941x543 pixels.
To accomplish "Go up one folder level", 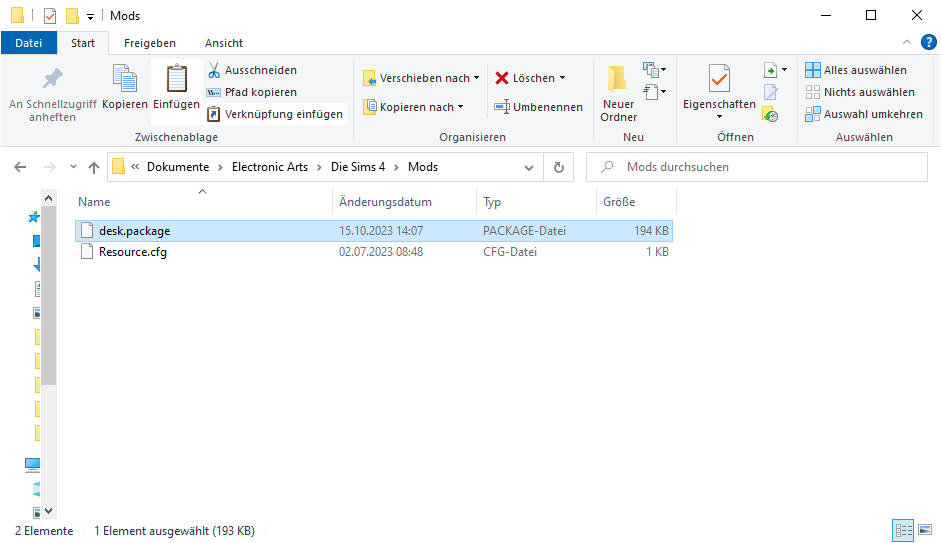I will tap(94, 167).
